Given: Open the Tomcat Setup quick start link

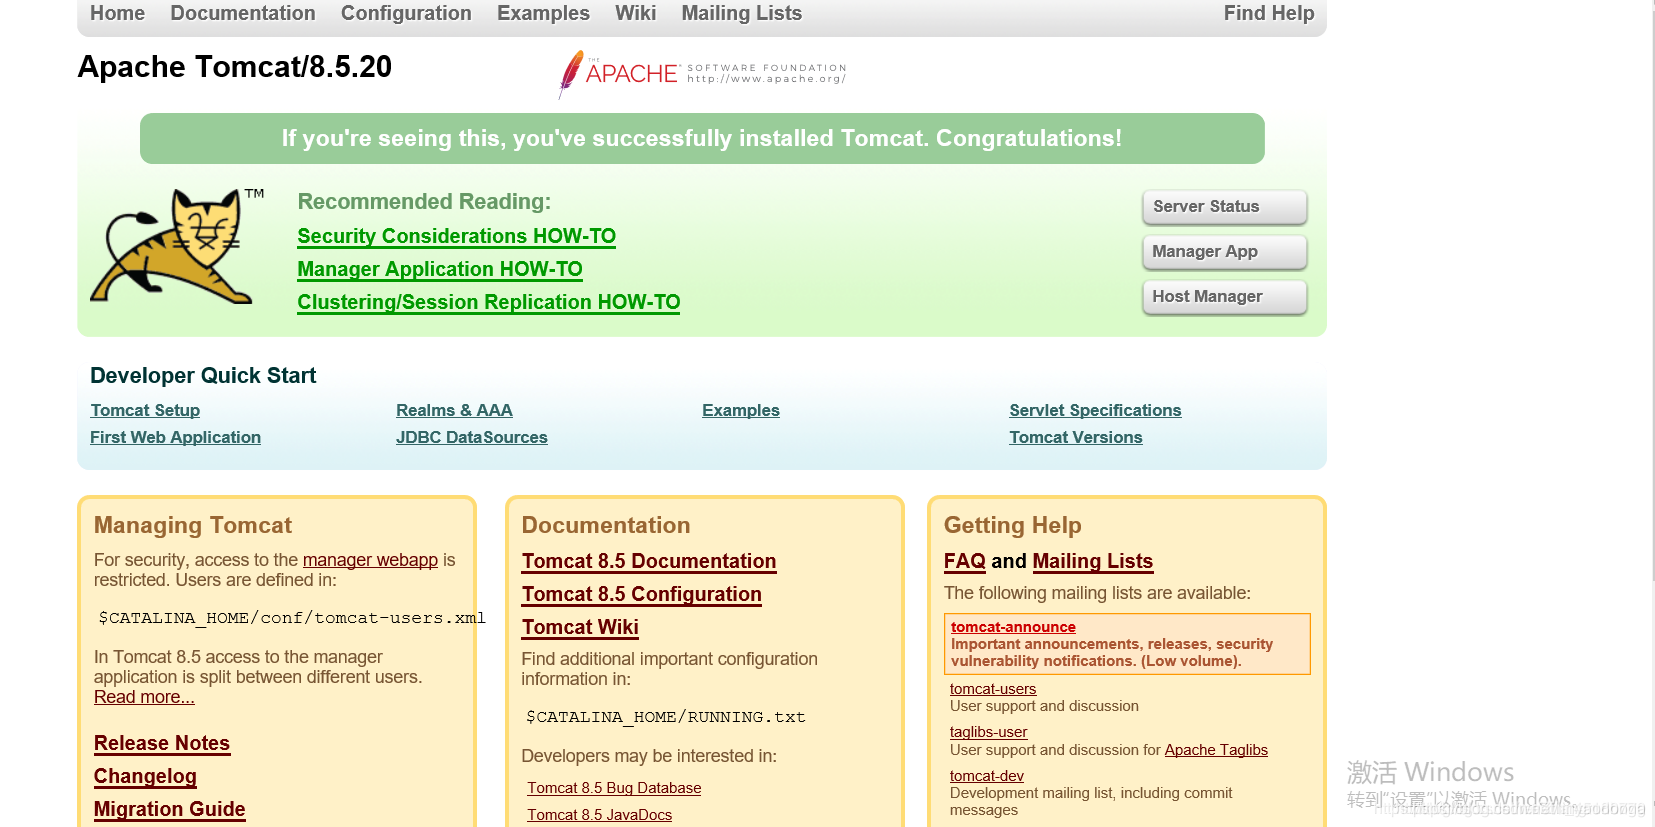Looking at the screenshot, I should [145, 410].
